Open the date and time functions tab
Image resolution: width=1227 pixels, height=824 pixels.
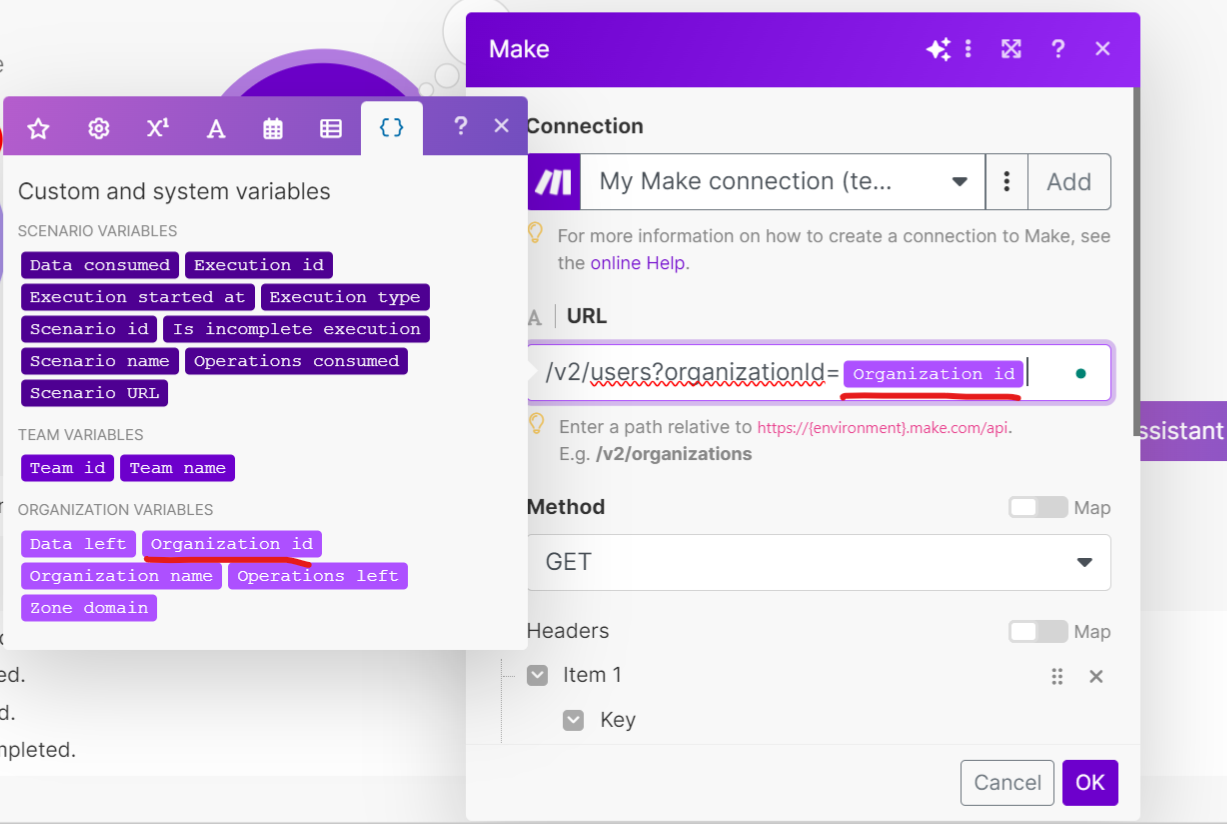273,127
